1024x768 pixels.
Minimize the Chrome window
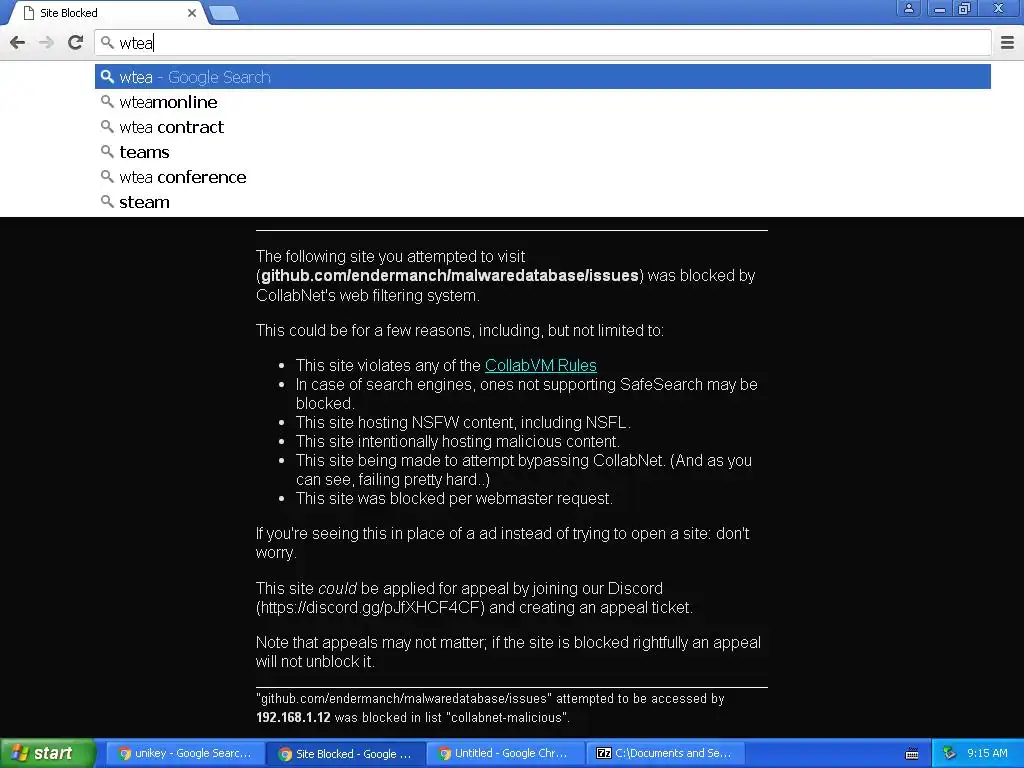[x=940, y=8]
